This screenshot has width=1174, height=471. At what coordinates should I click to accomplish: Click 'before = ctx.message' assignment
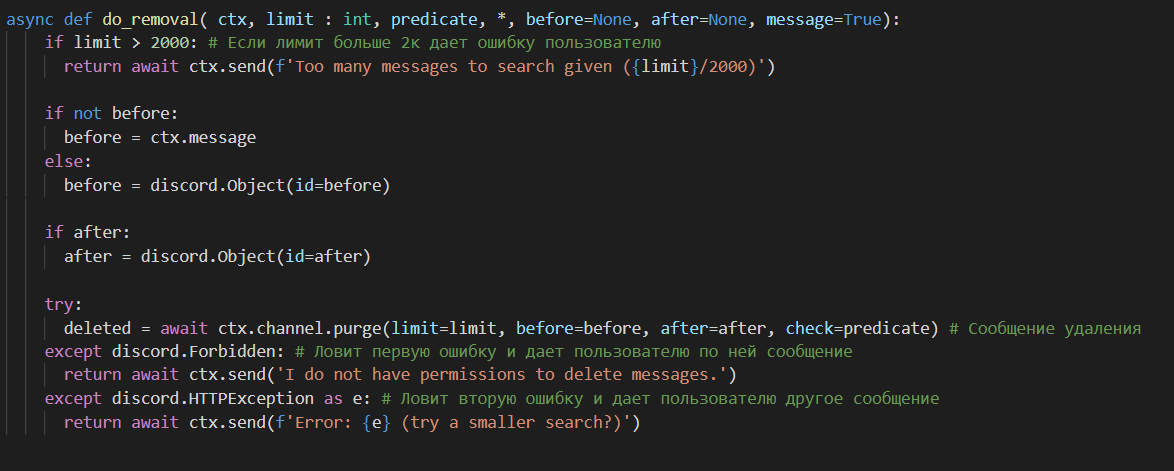coord(159,138)
